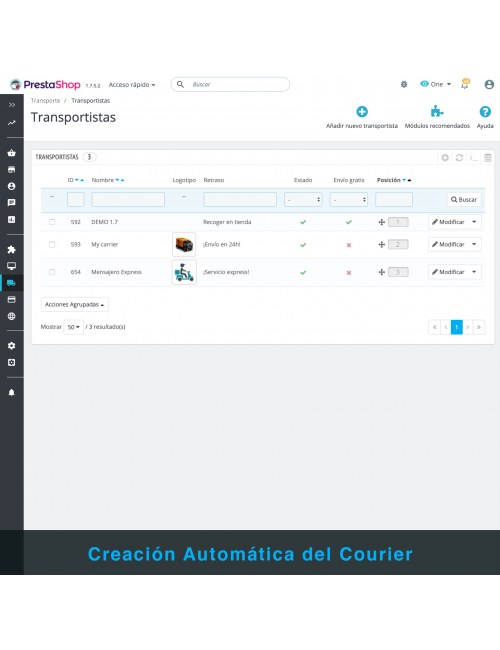The width and height of the screenshot is (500, 650).
Task: Click Añadir nuevo transportista plus icon
Action: click(x=362, y=112)
